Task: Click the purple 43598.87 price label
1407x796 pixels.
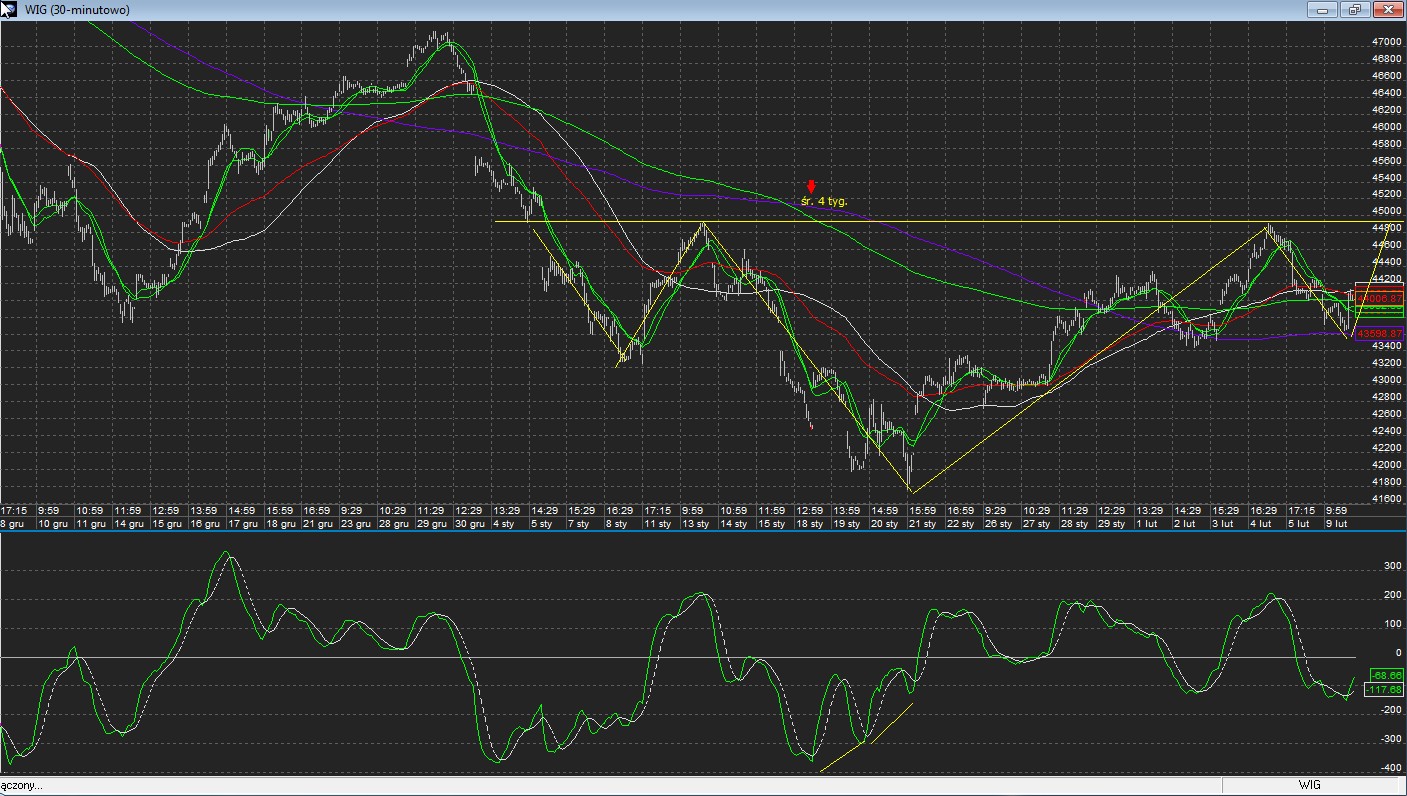Action: click(1379, 334)
